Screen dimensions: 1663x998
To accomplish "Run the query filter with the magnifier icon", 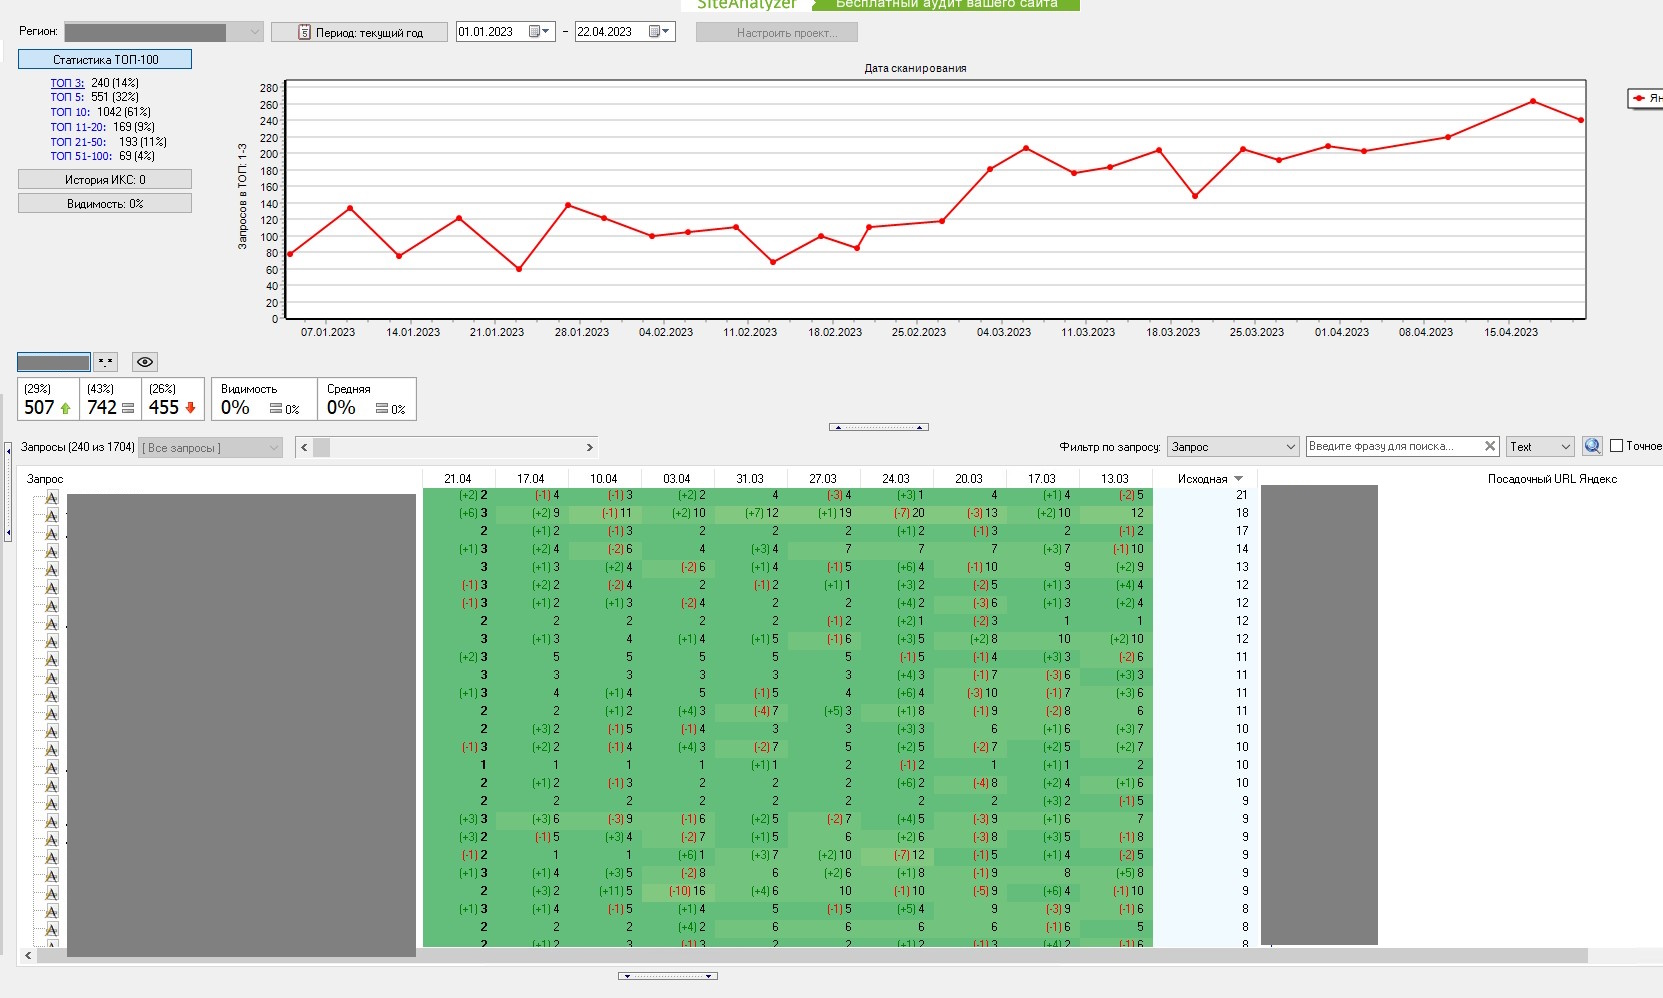I will tap(1592, 446).
